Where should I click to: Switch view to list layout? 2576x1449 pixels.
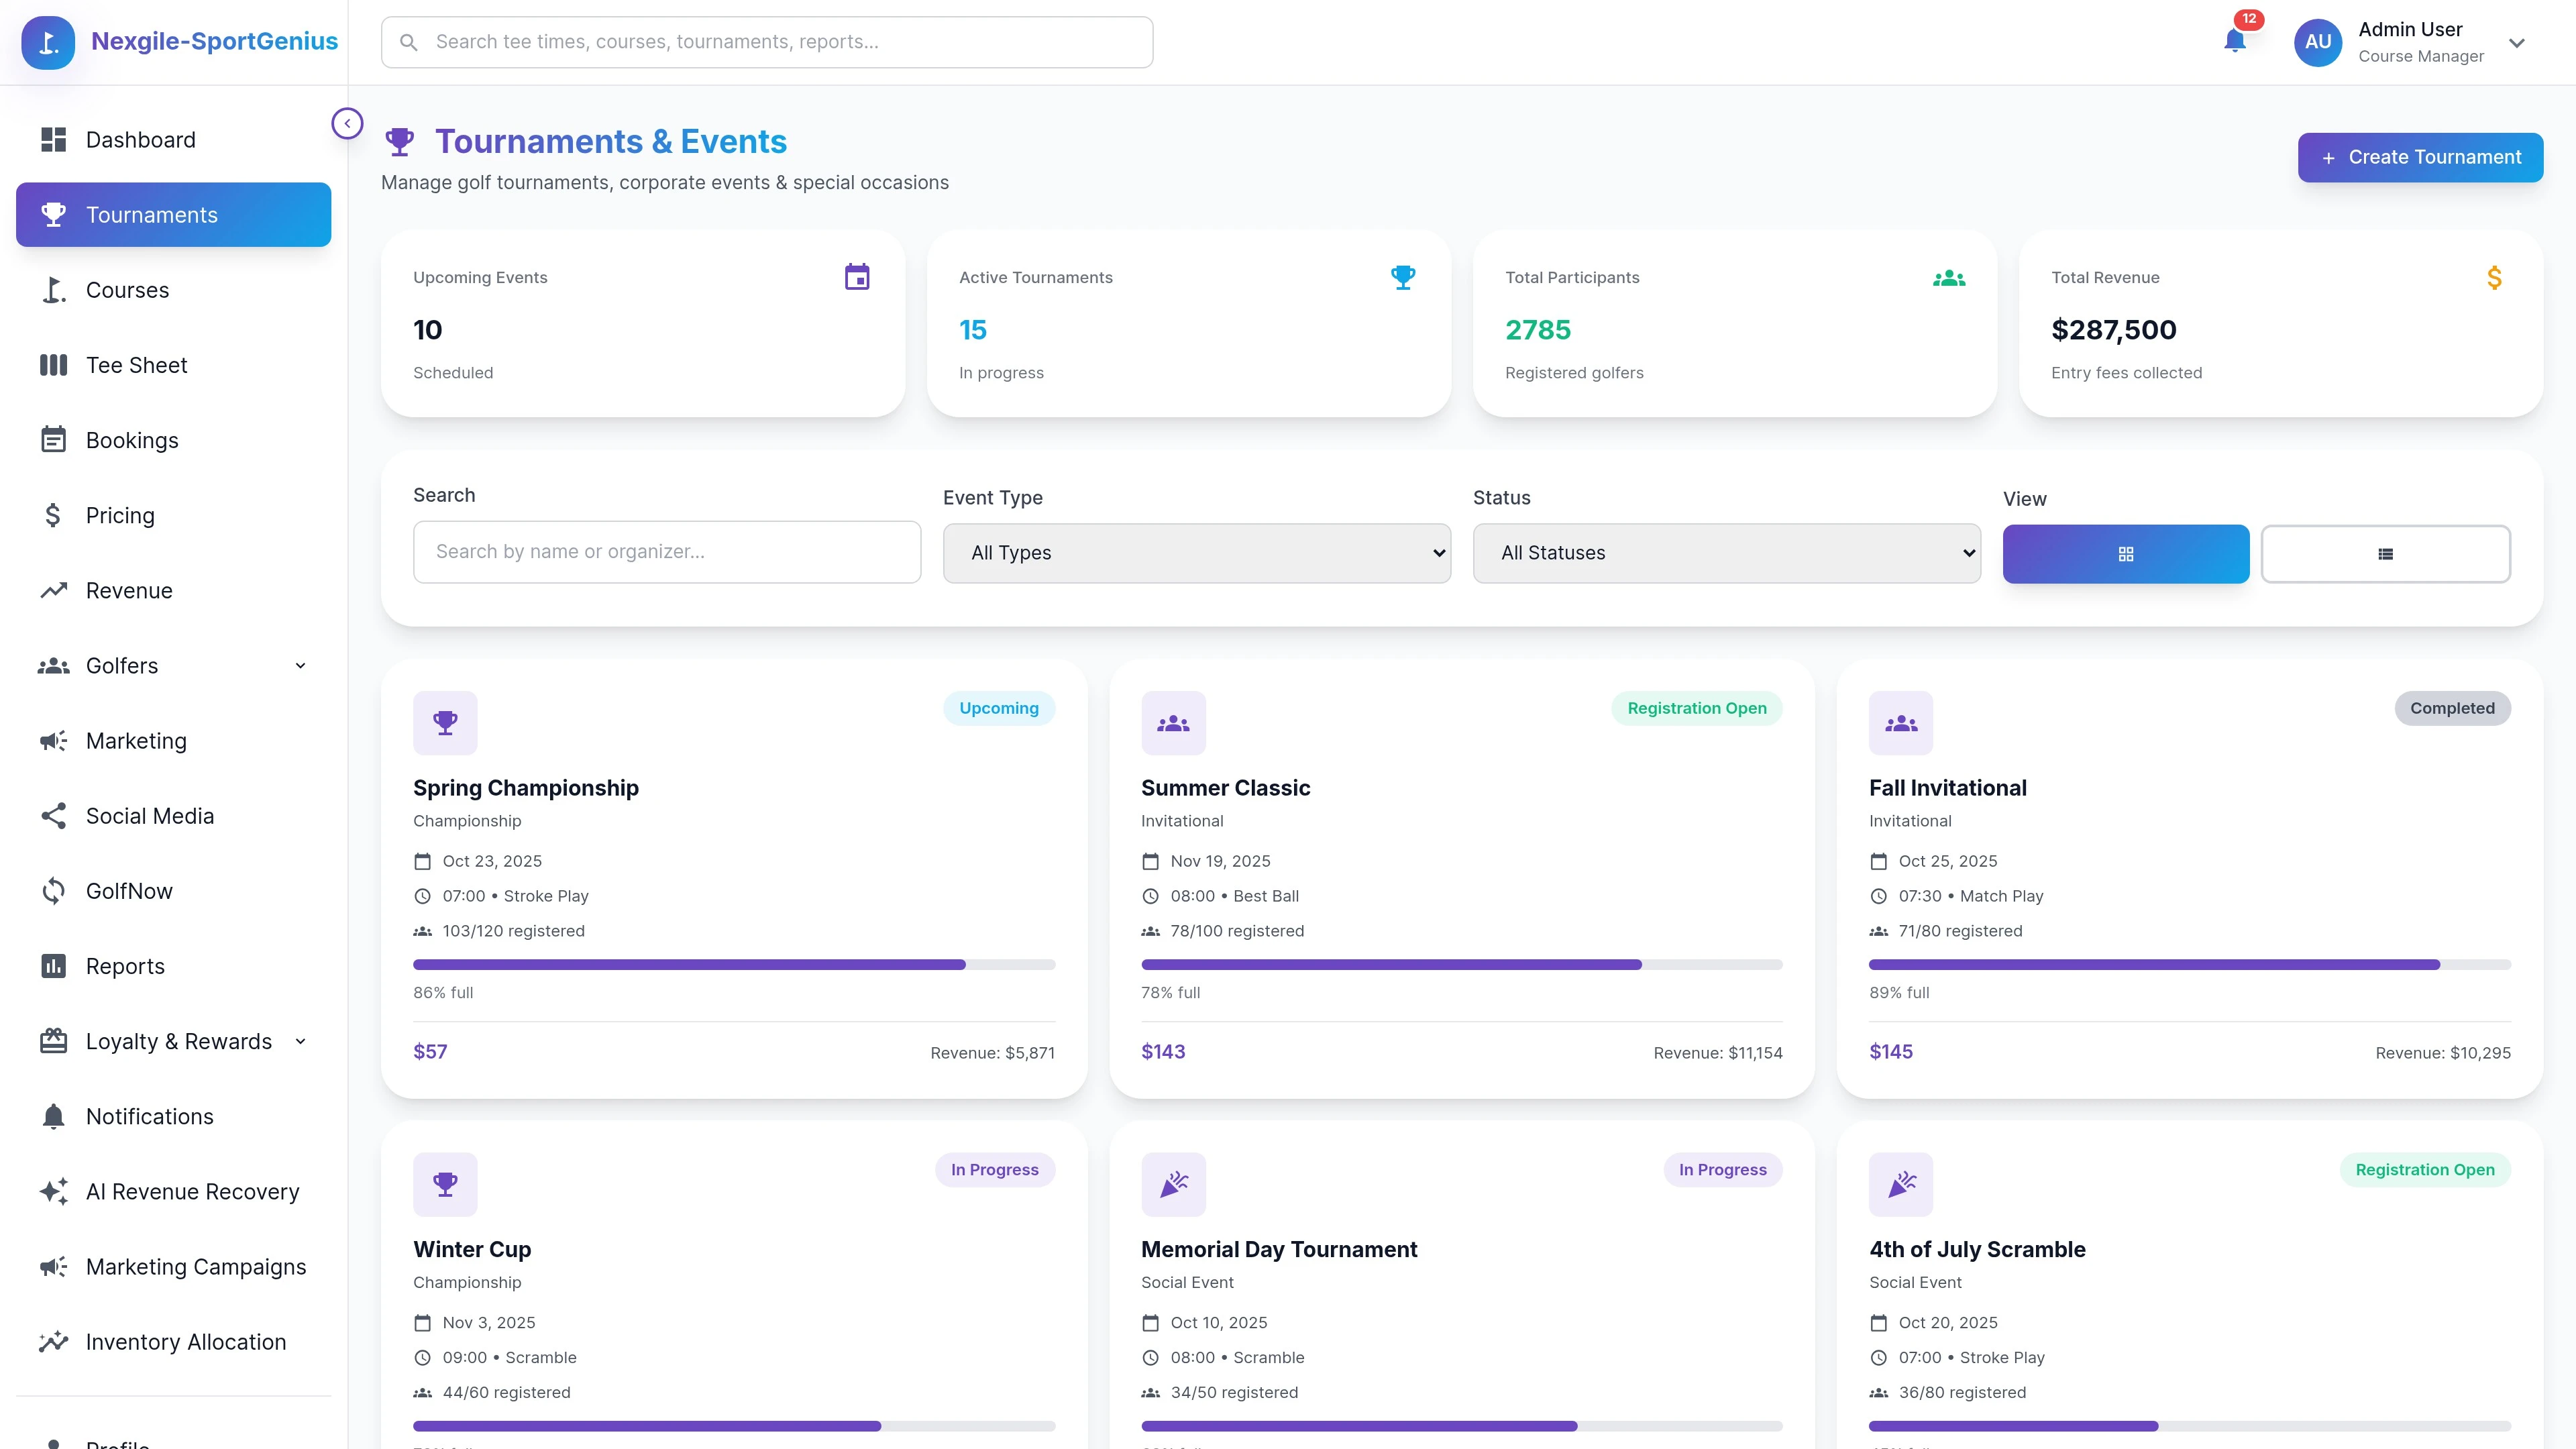[x=2386, y=553]
